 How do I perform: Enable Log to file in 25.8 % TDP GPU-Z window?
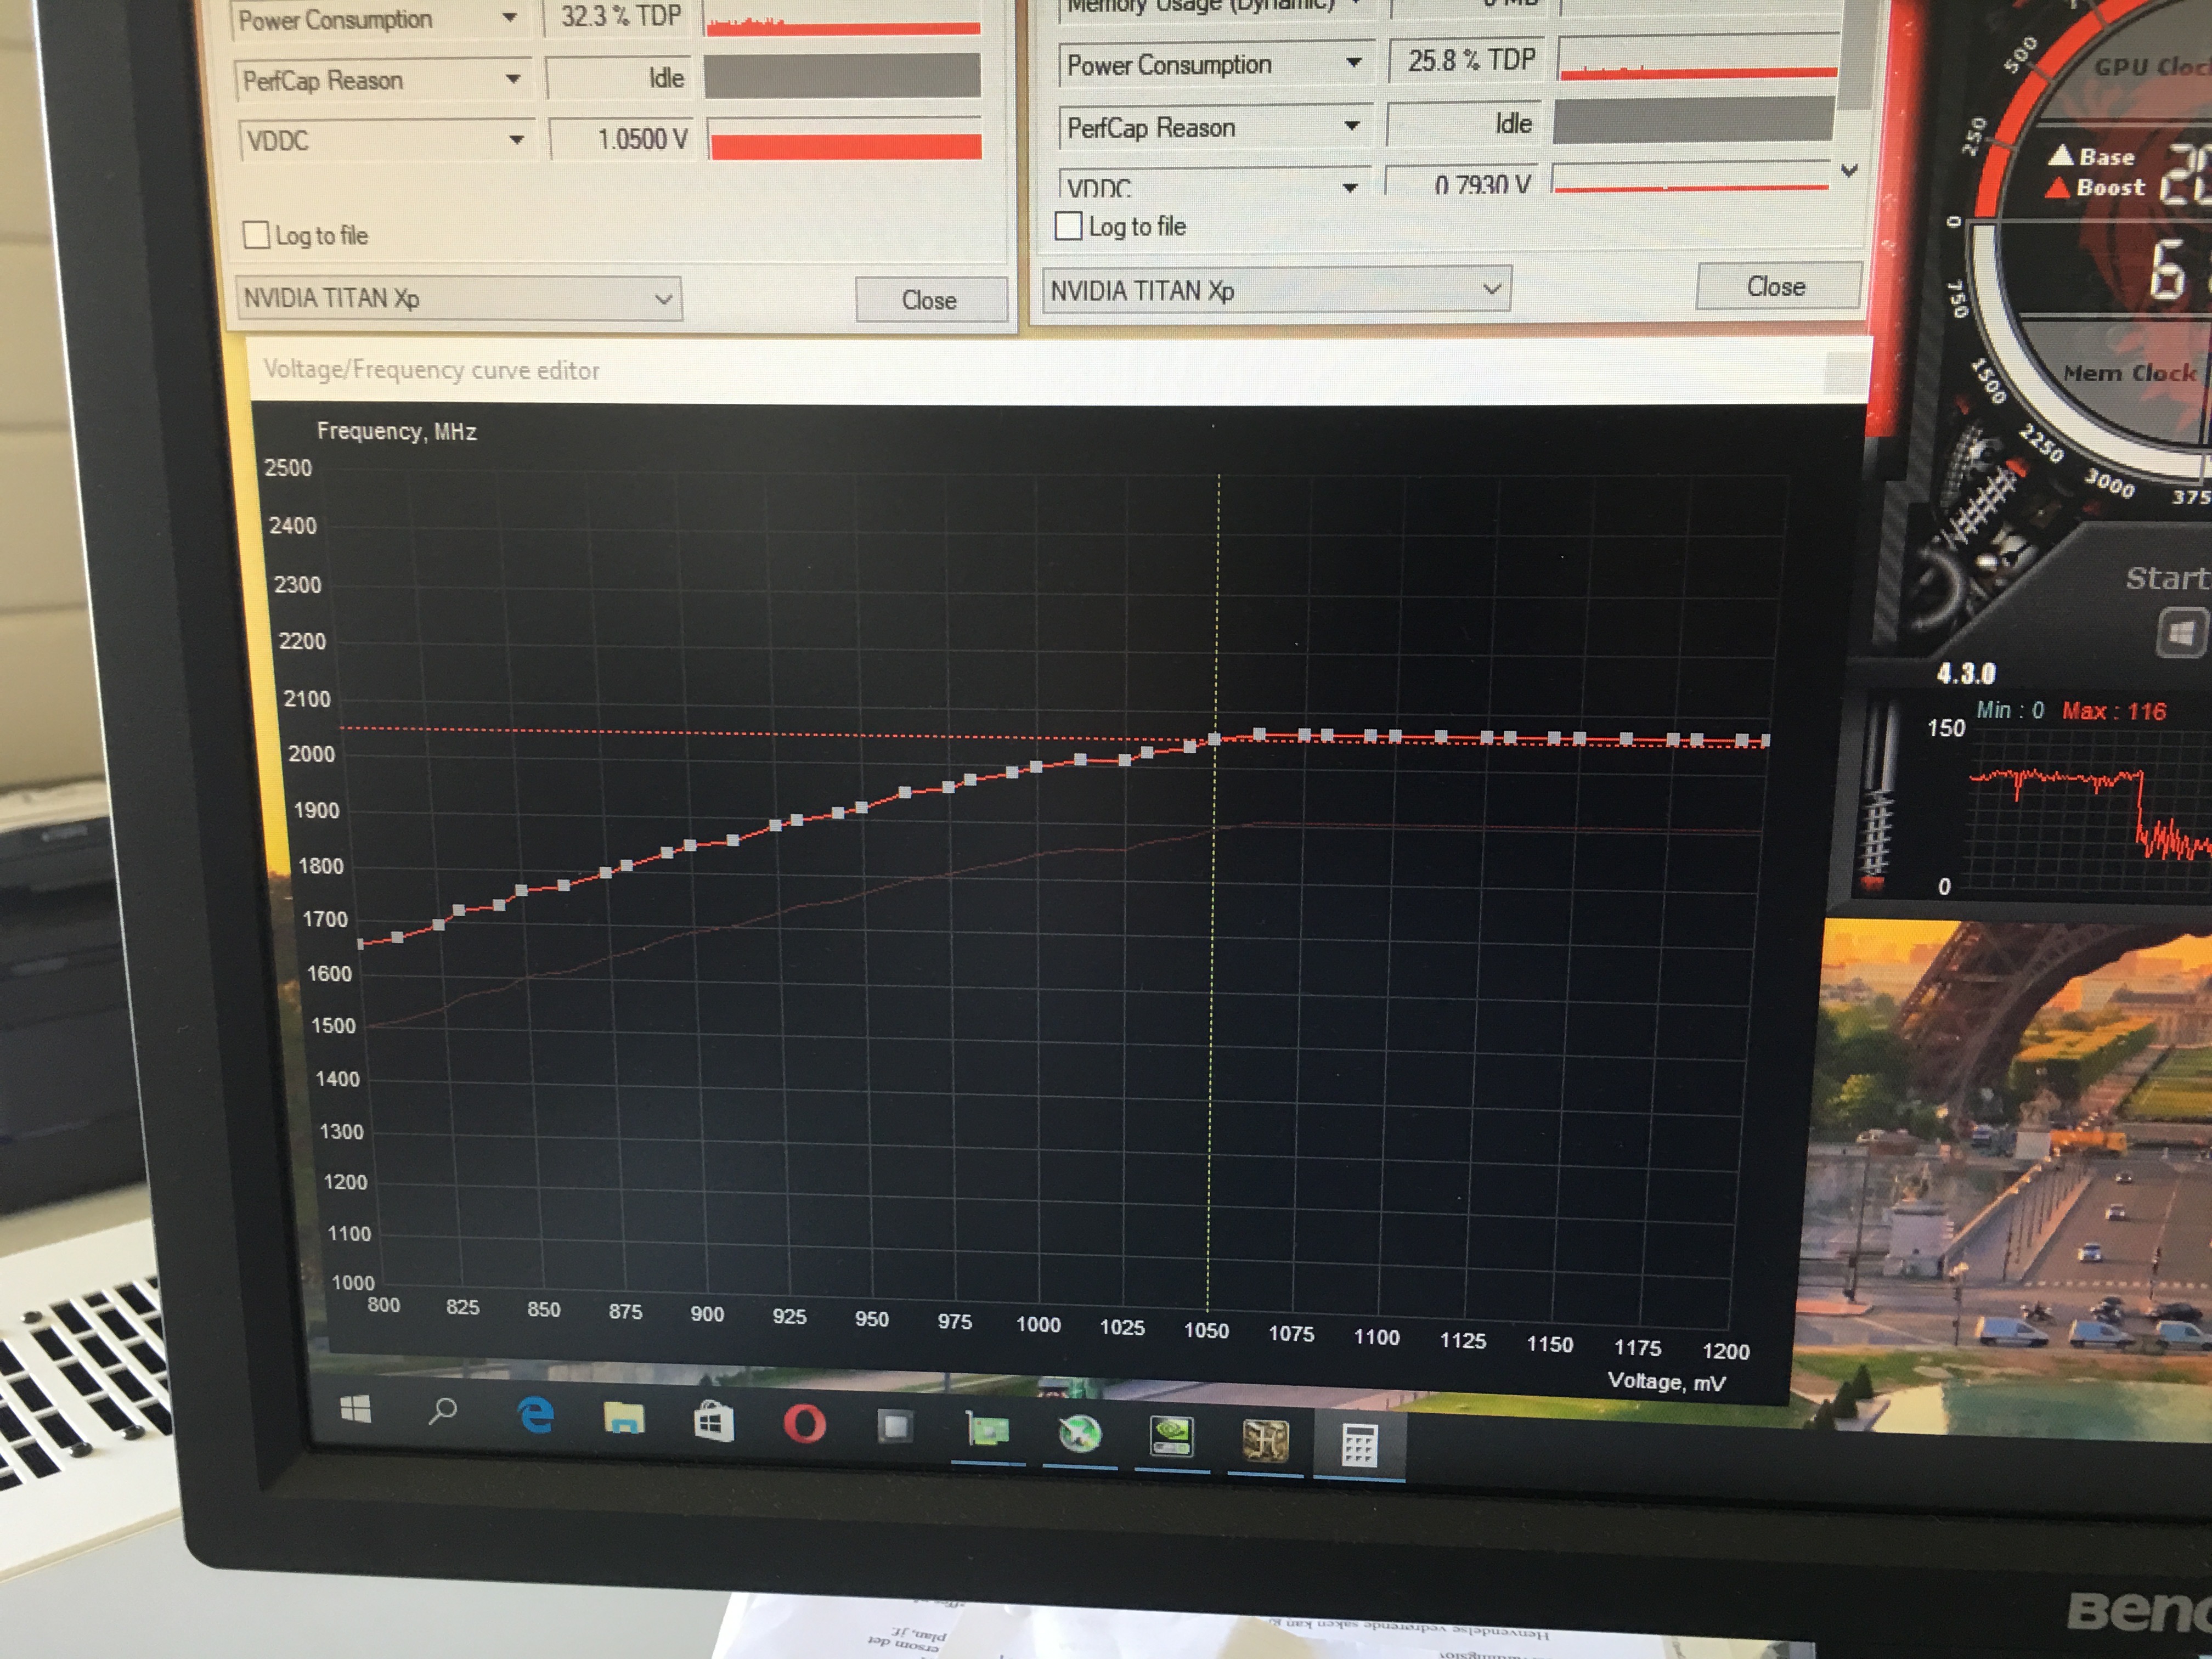coord(1069,226)
